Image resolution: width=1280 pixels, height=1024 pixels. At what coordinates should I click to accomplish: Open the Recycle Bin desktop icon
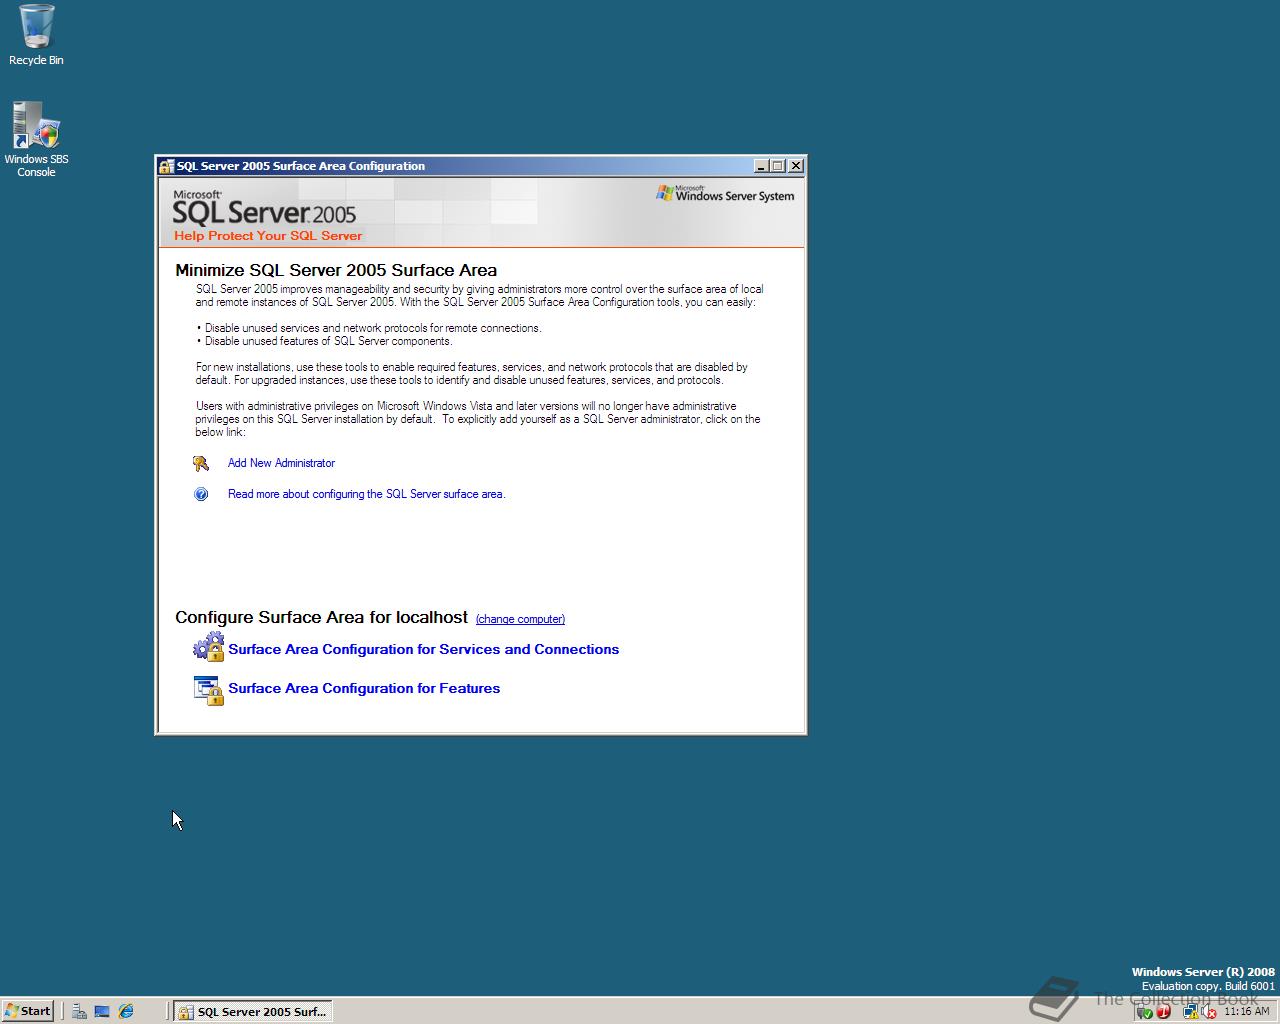[x=36, y=35]
